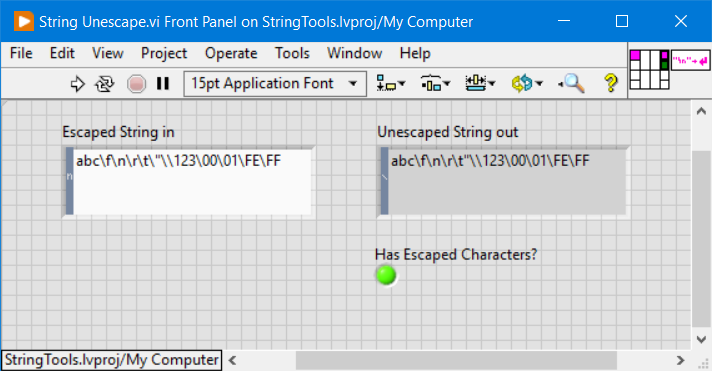Screen dimensions: 712x371
Task: Click the horizontal scrollbar left arrow
Action: pos(232,361)
